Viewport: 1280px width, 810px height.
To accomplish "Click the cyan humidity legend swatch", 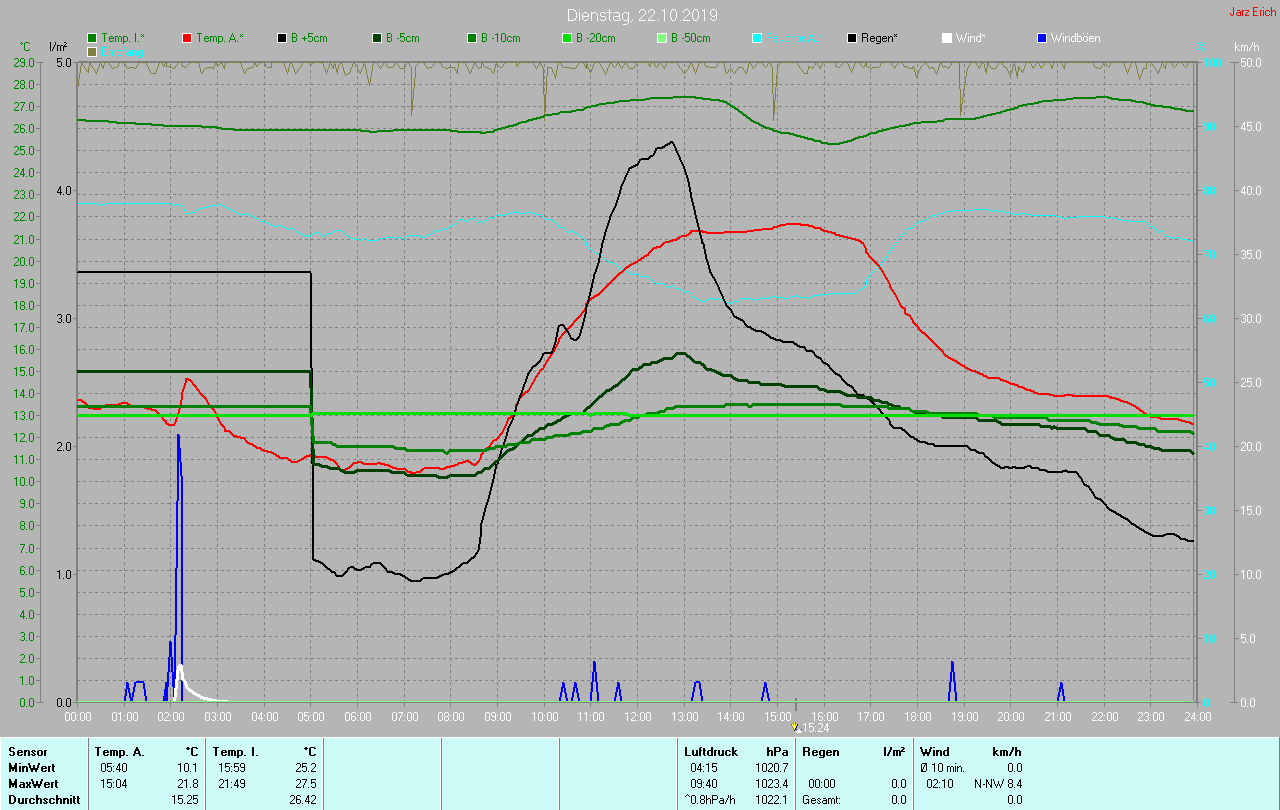I will pos(757,38).
